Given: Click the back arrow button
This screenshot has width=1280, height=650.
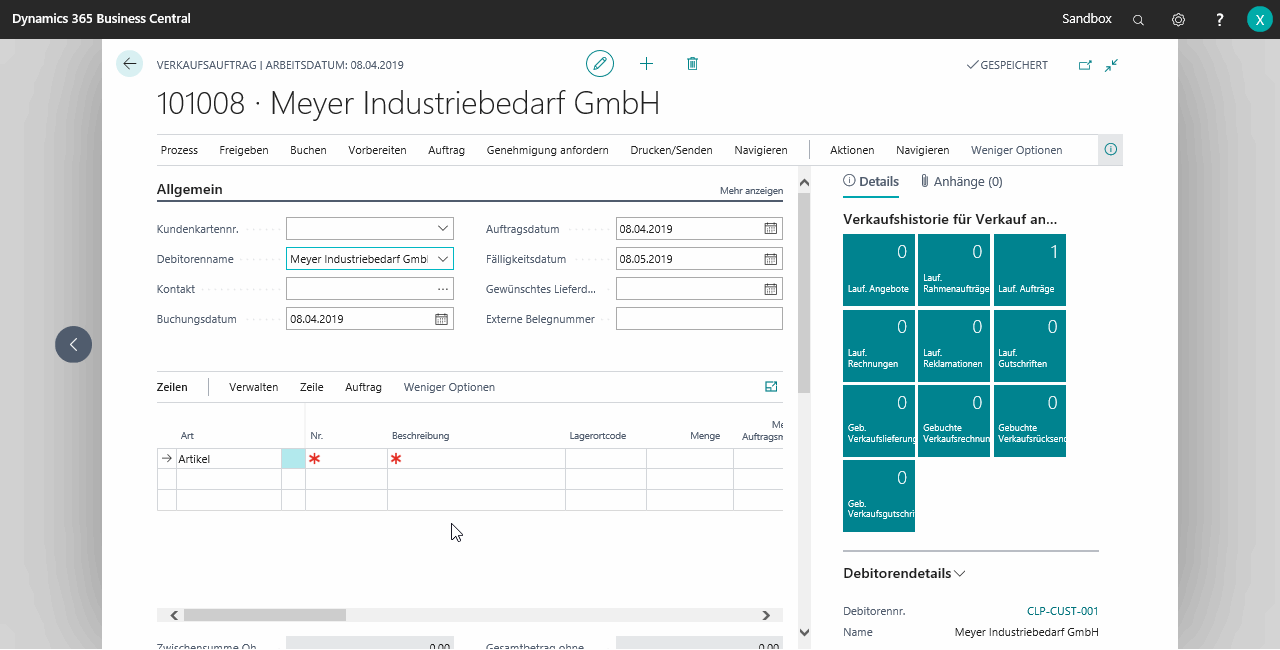Looking at the screenshot, I should (x=129, y=64).
